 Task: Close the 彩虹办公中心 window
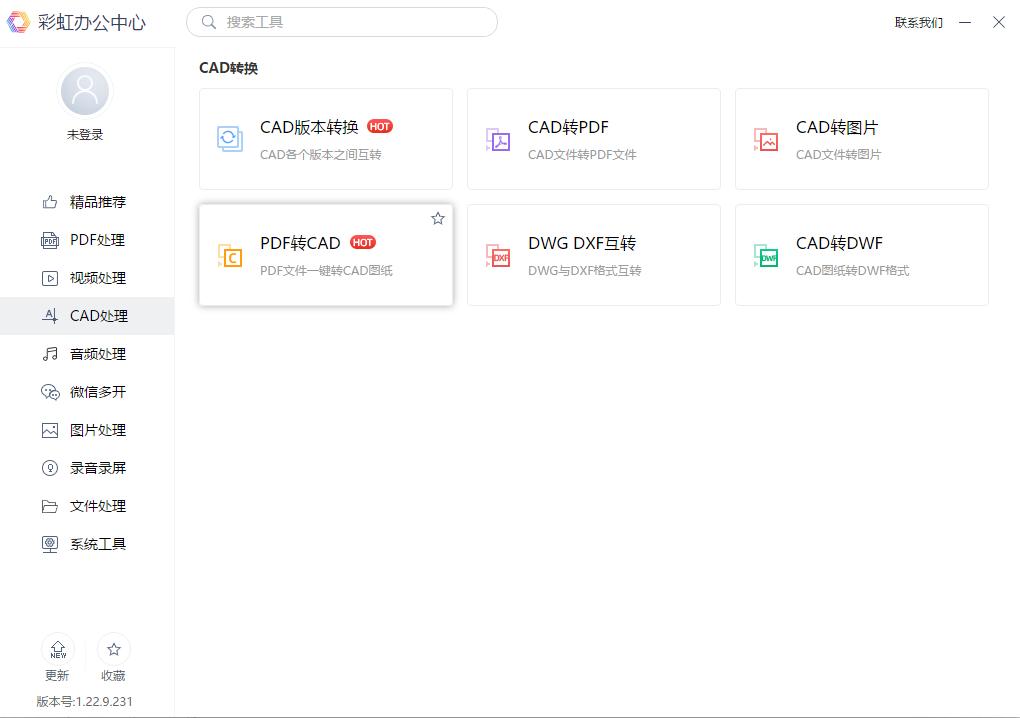tap(999, 22)
